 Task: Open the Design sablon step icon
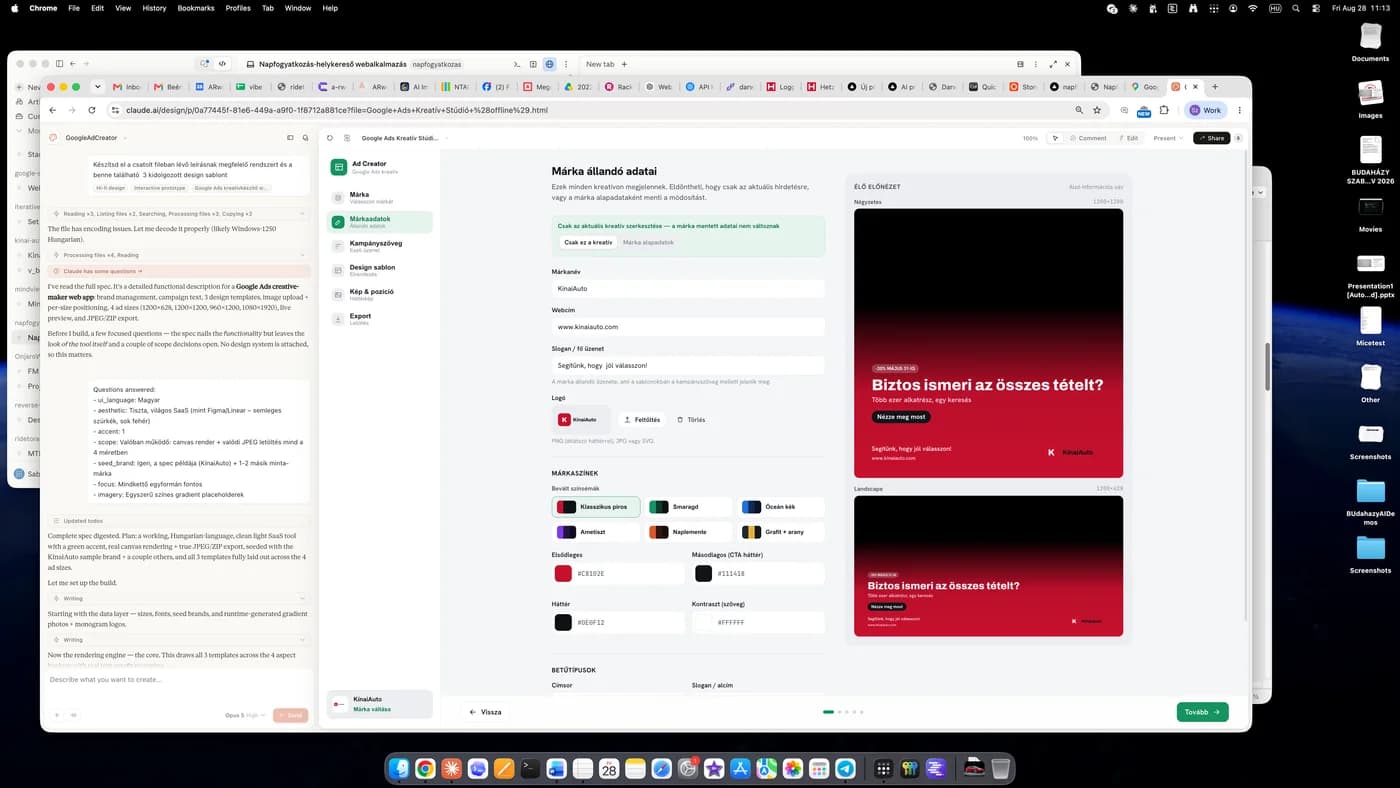(x=338, y=270)
